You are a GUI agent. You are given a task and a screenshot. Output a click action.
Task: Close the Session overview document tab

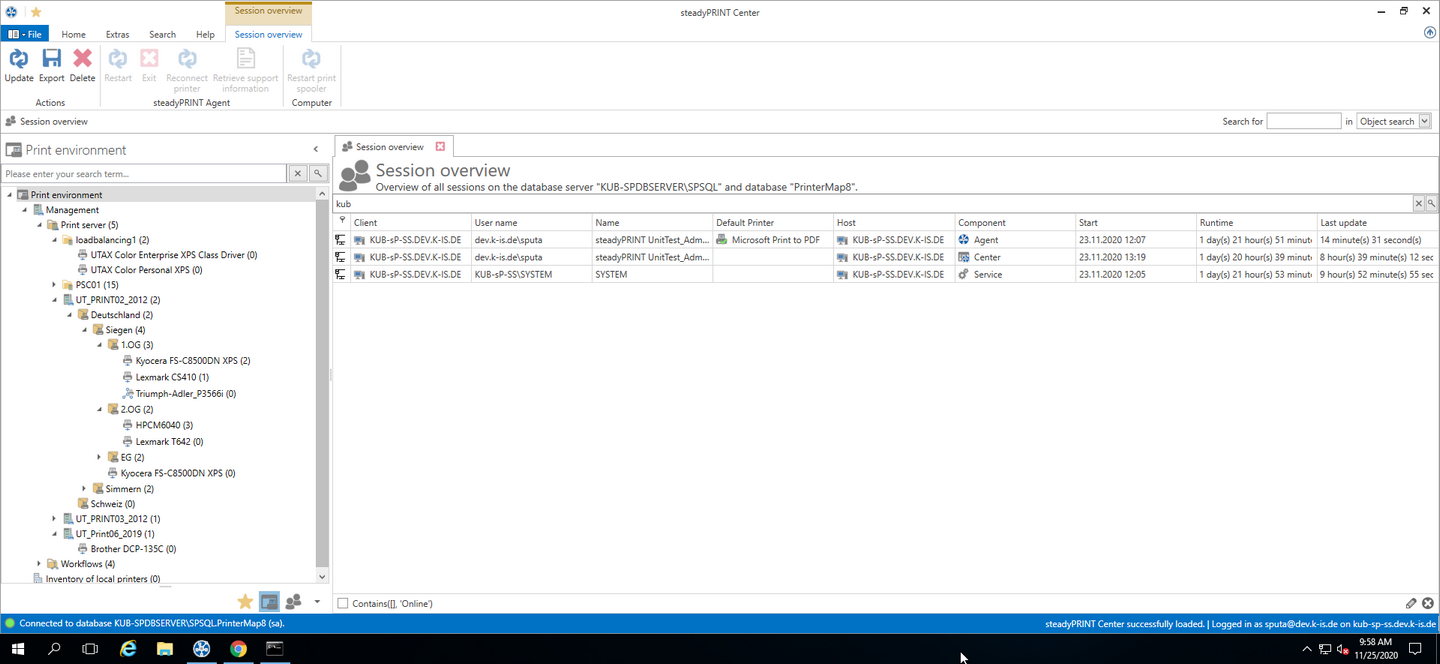point(440,146)
